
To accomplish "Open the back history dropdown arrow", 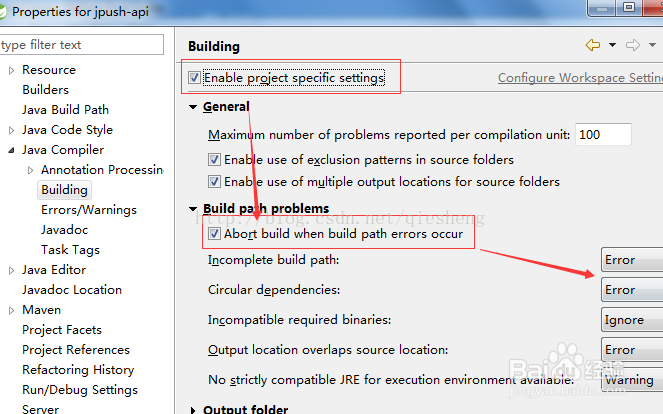I will [612, 45].
